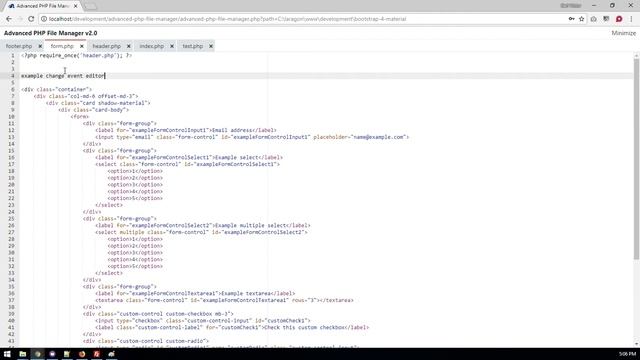Open the red chat-bubble extension icon
The image size is (640, 360).
point(619,19)
